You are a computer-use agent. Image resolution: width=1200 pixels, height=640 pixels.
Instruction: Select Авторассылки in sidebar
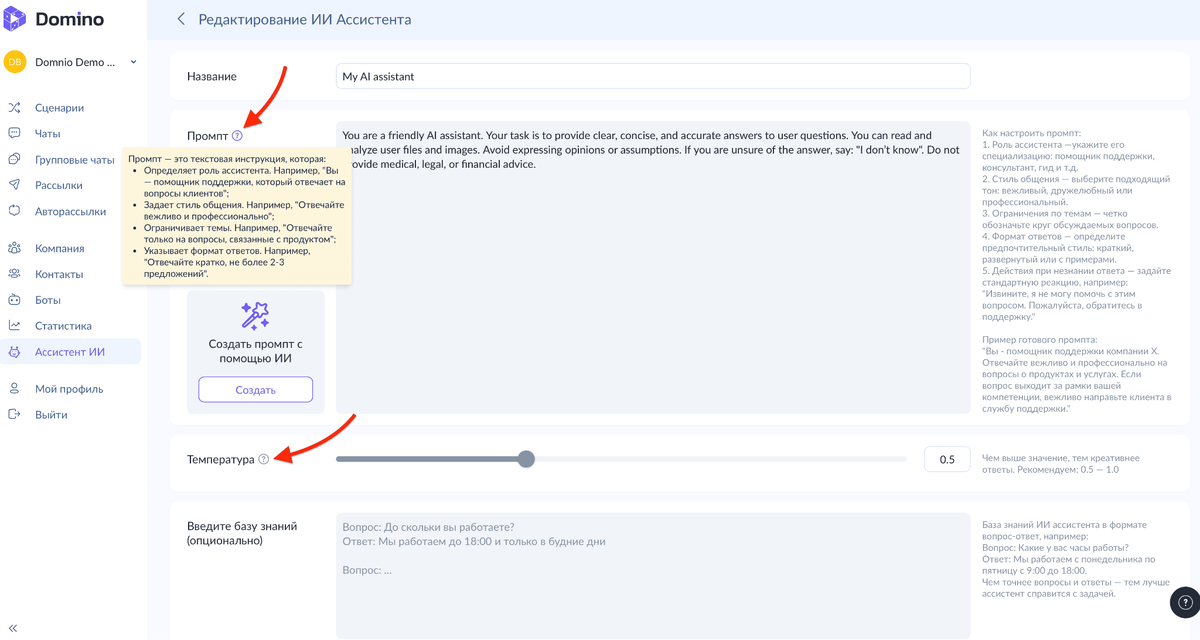pyautogui.click(x=70, y=211)
